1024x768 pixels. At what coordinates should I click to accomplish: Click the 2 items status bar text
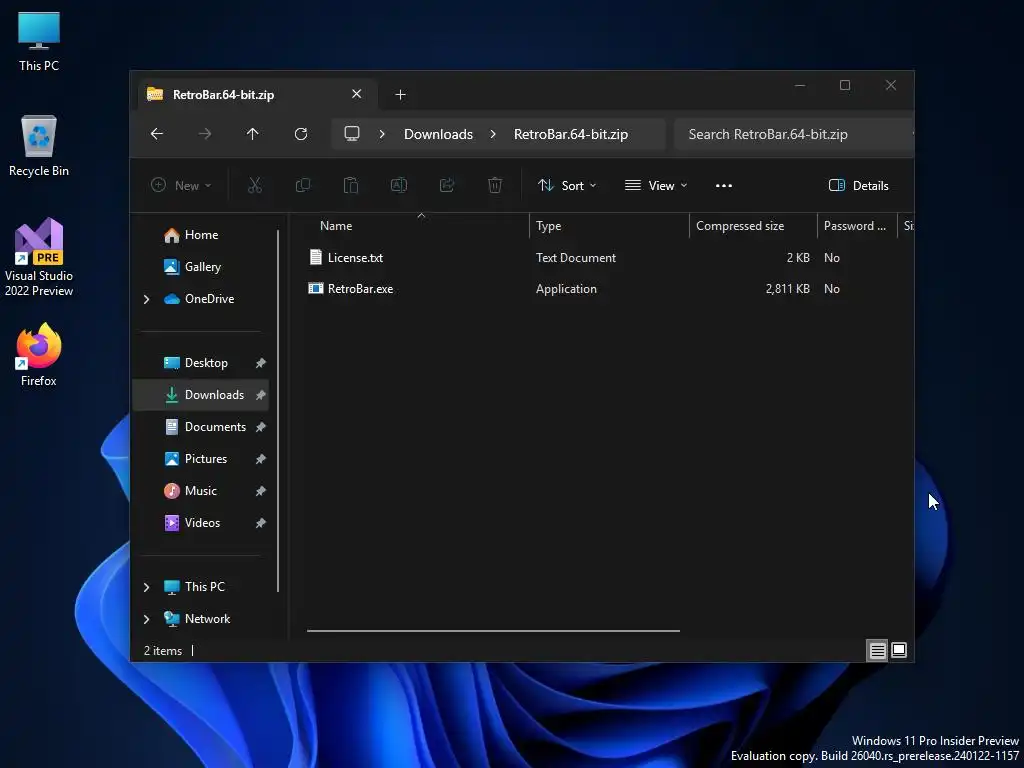coord(163,651)
